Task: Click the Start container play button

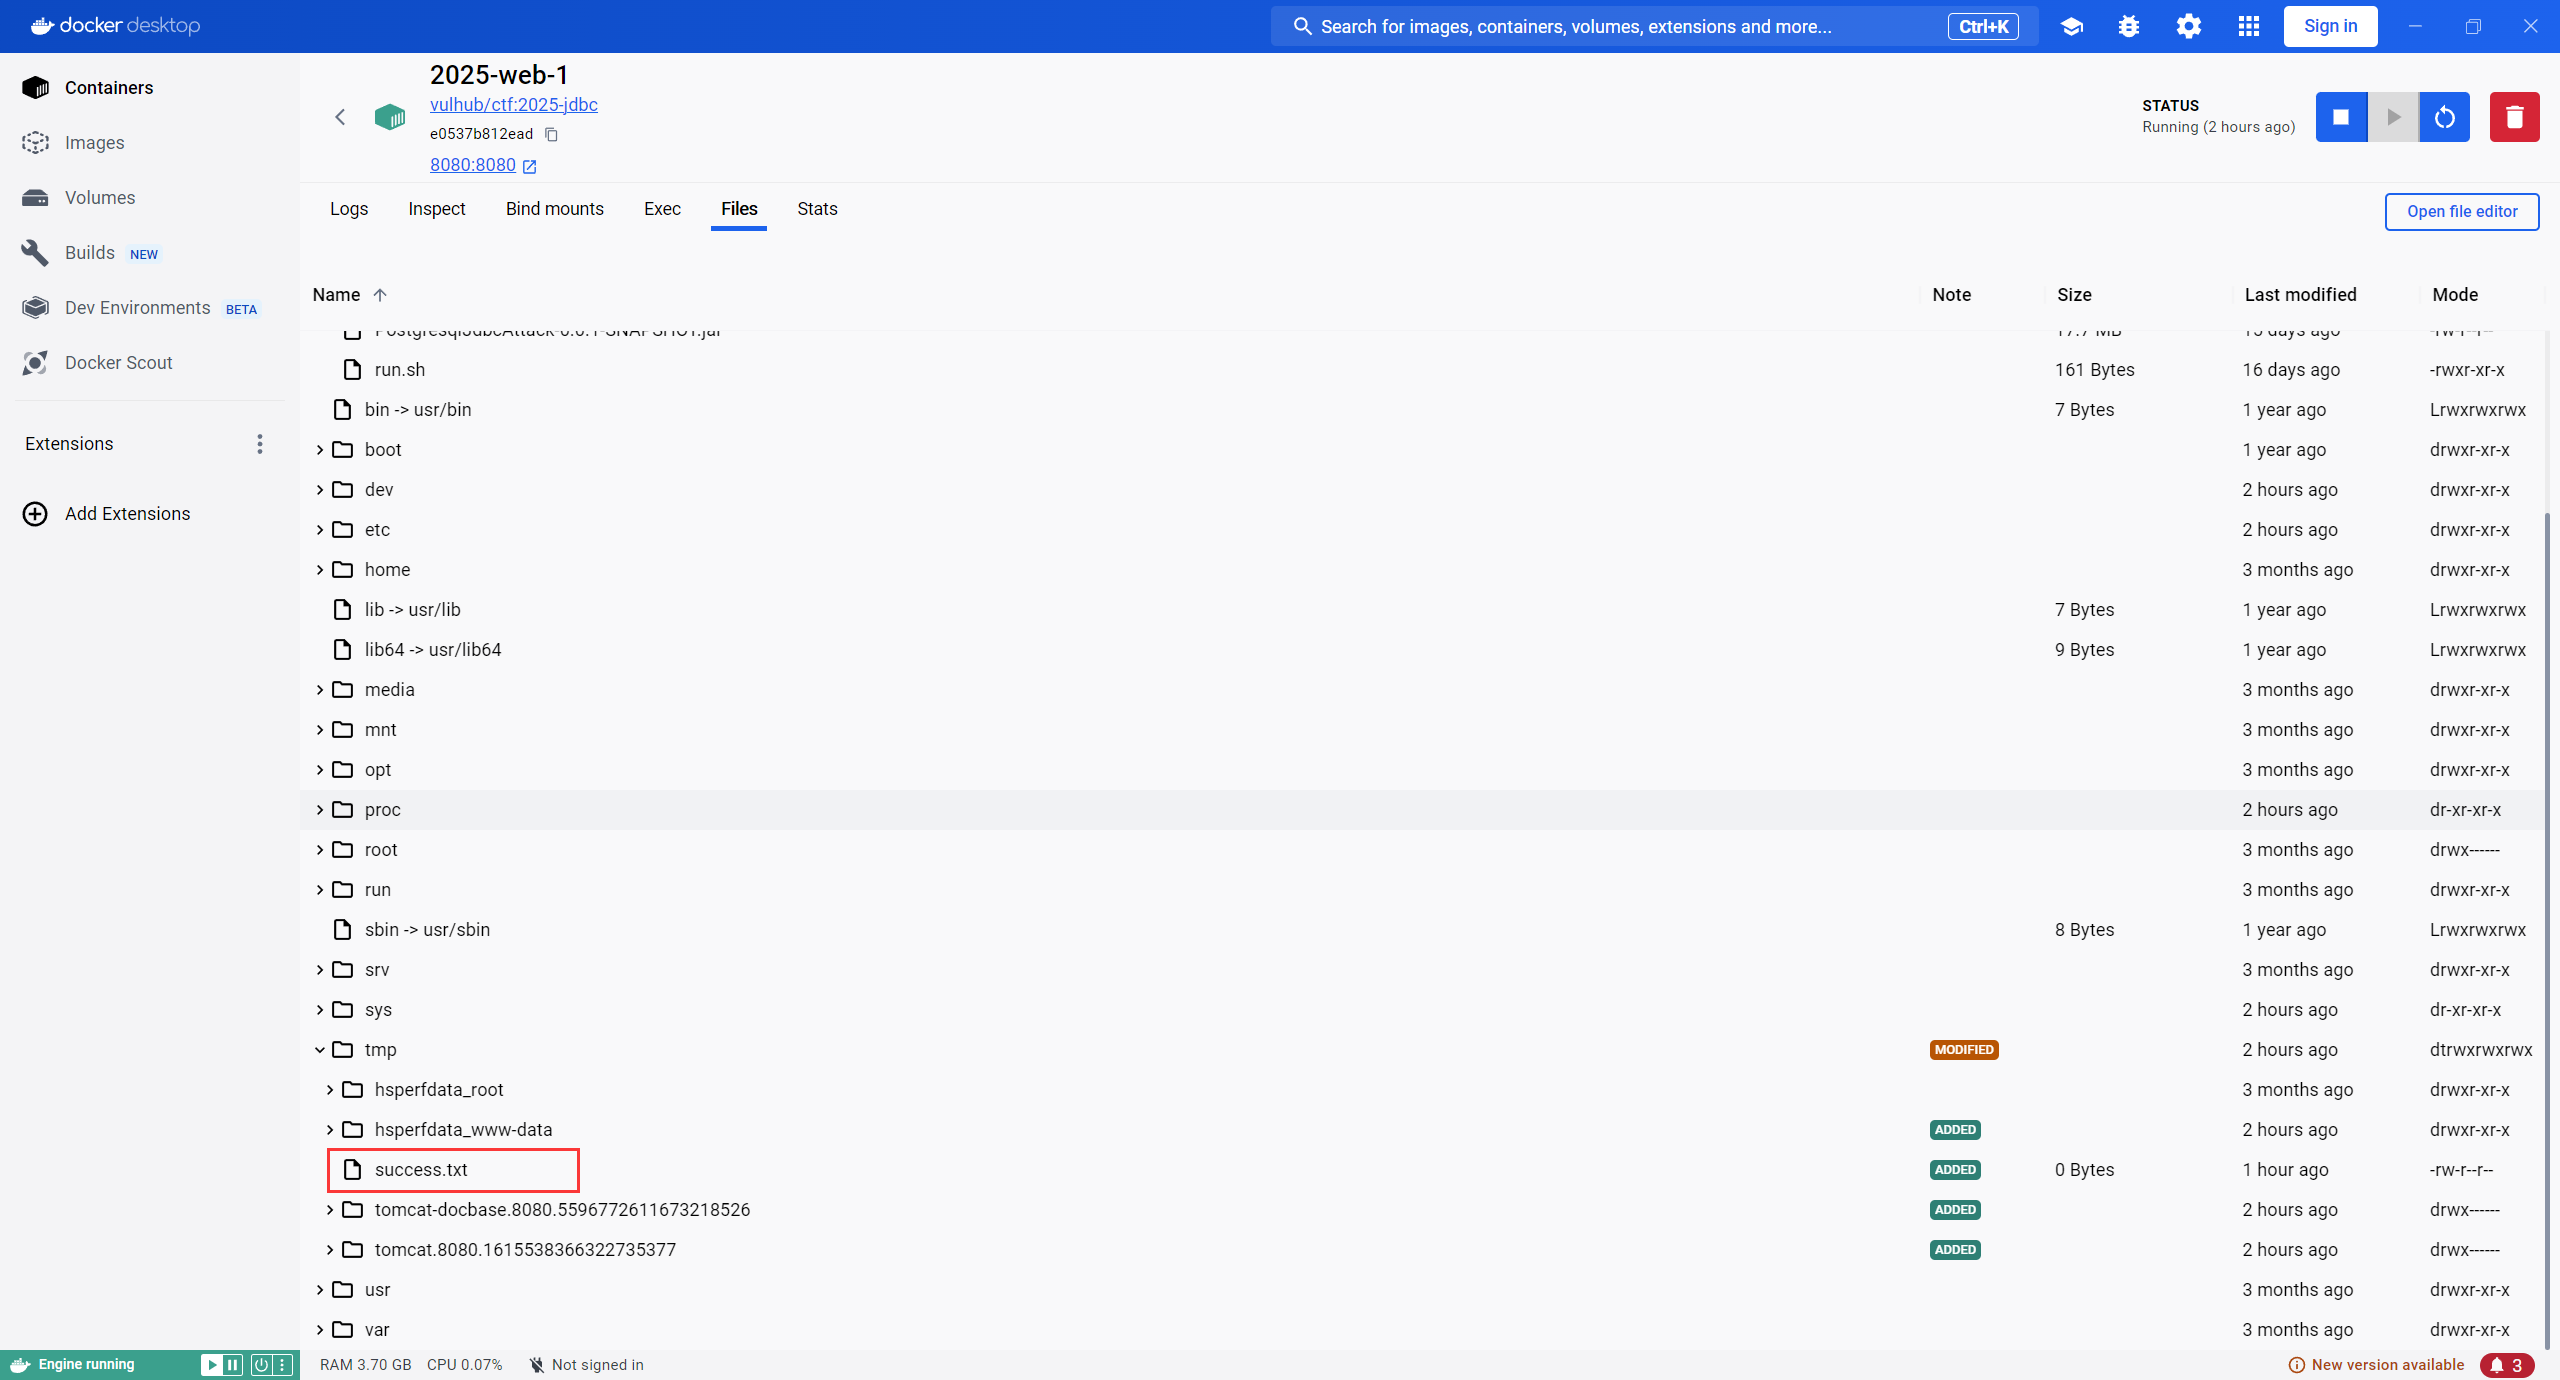Action: 2393,117
